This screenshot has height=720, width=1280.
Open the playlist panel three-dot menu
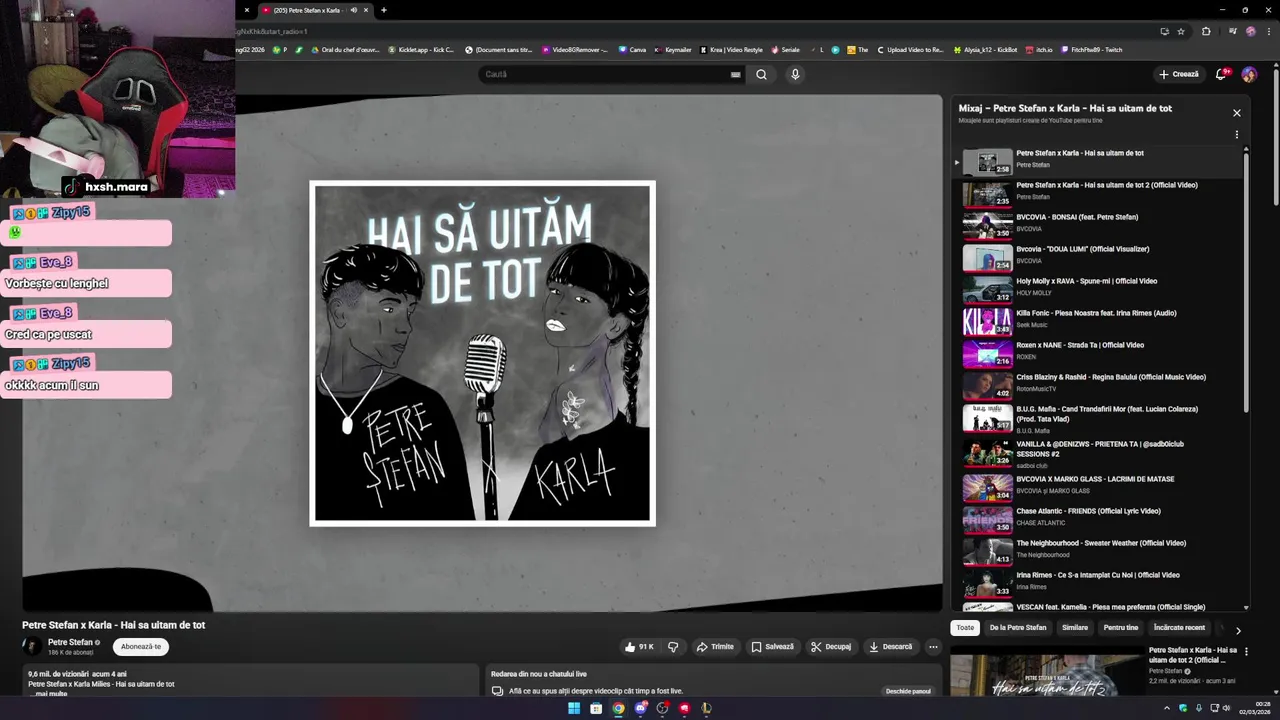point(1237,135)
